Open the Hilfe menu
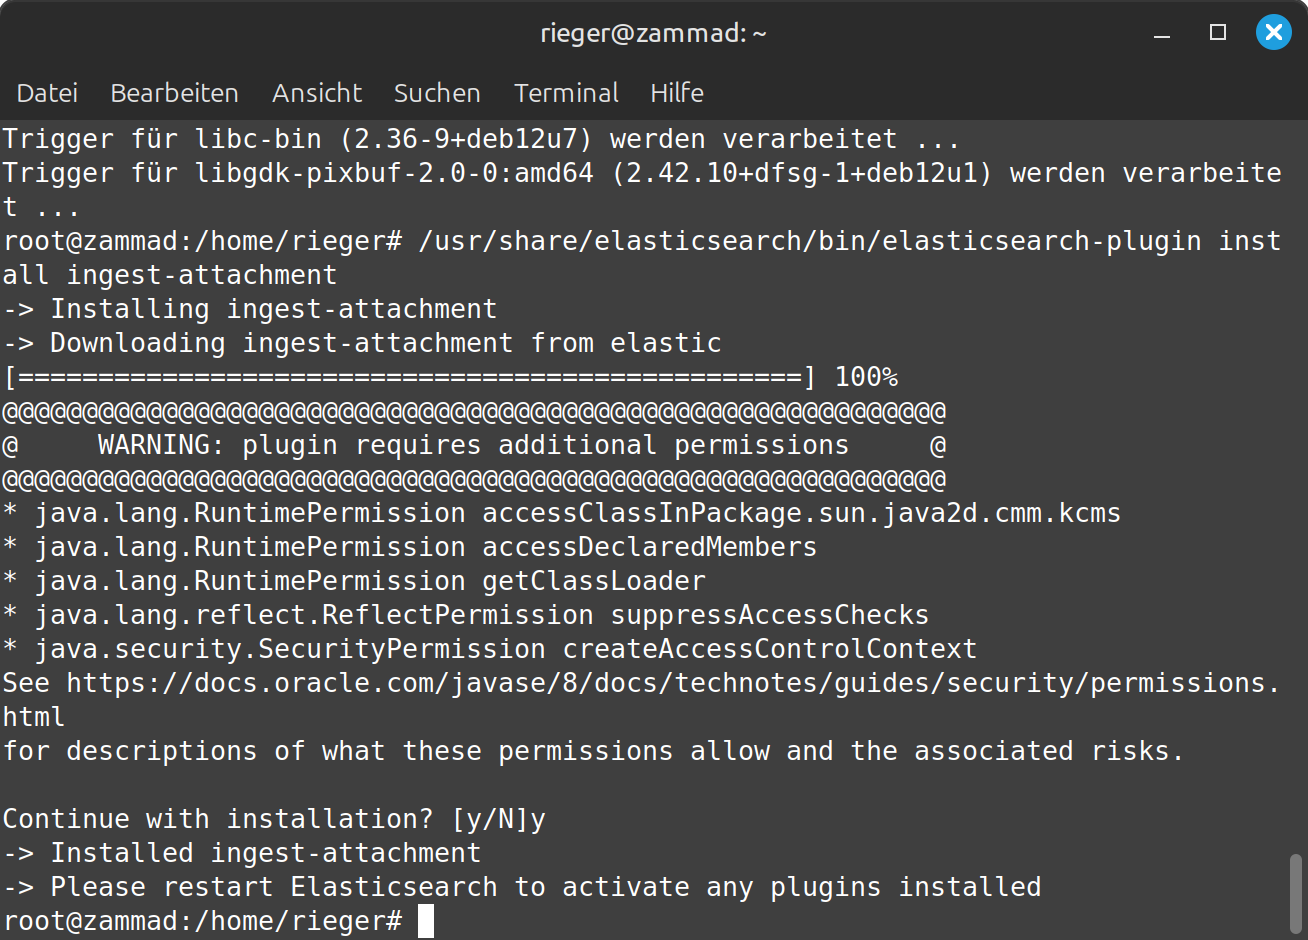The image size is (1308, 940). (x=677, y=93)
